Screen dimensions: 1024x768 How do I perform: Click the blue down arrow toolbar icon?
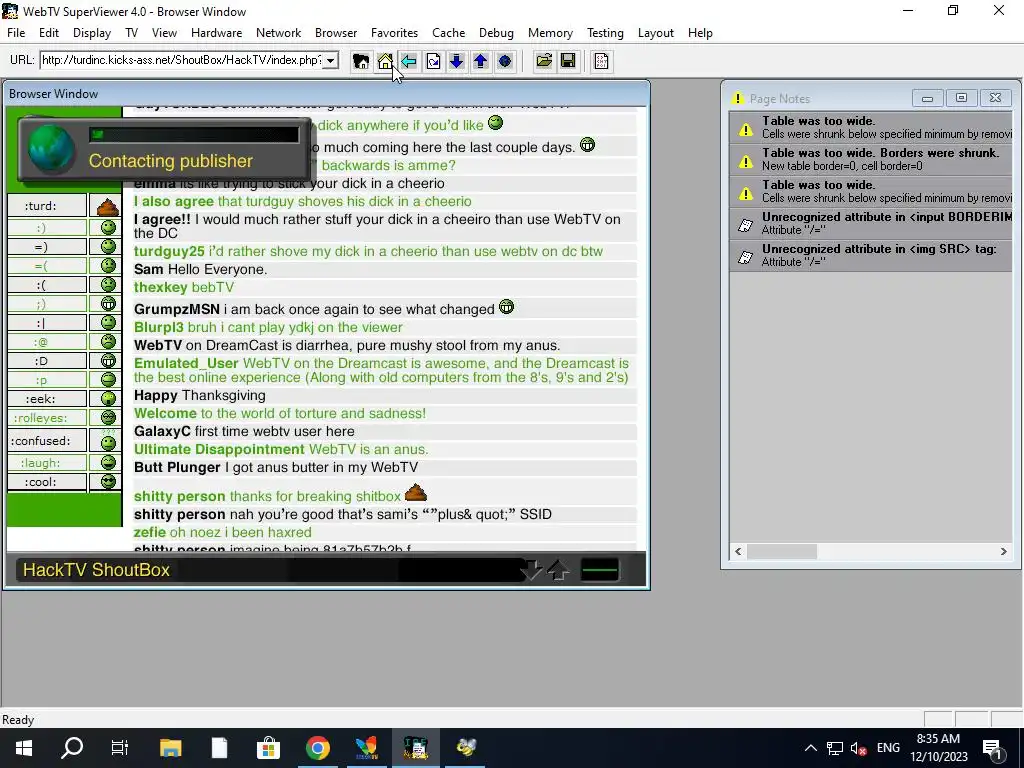click(456, 61)
